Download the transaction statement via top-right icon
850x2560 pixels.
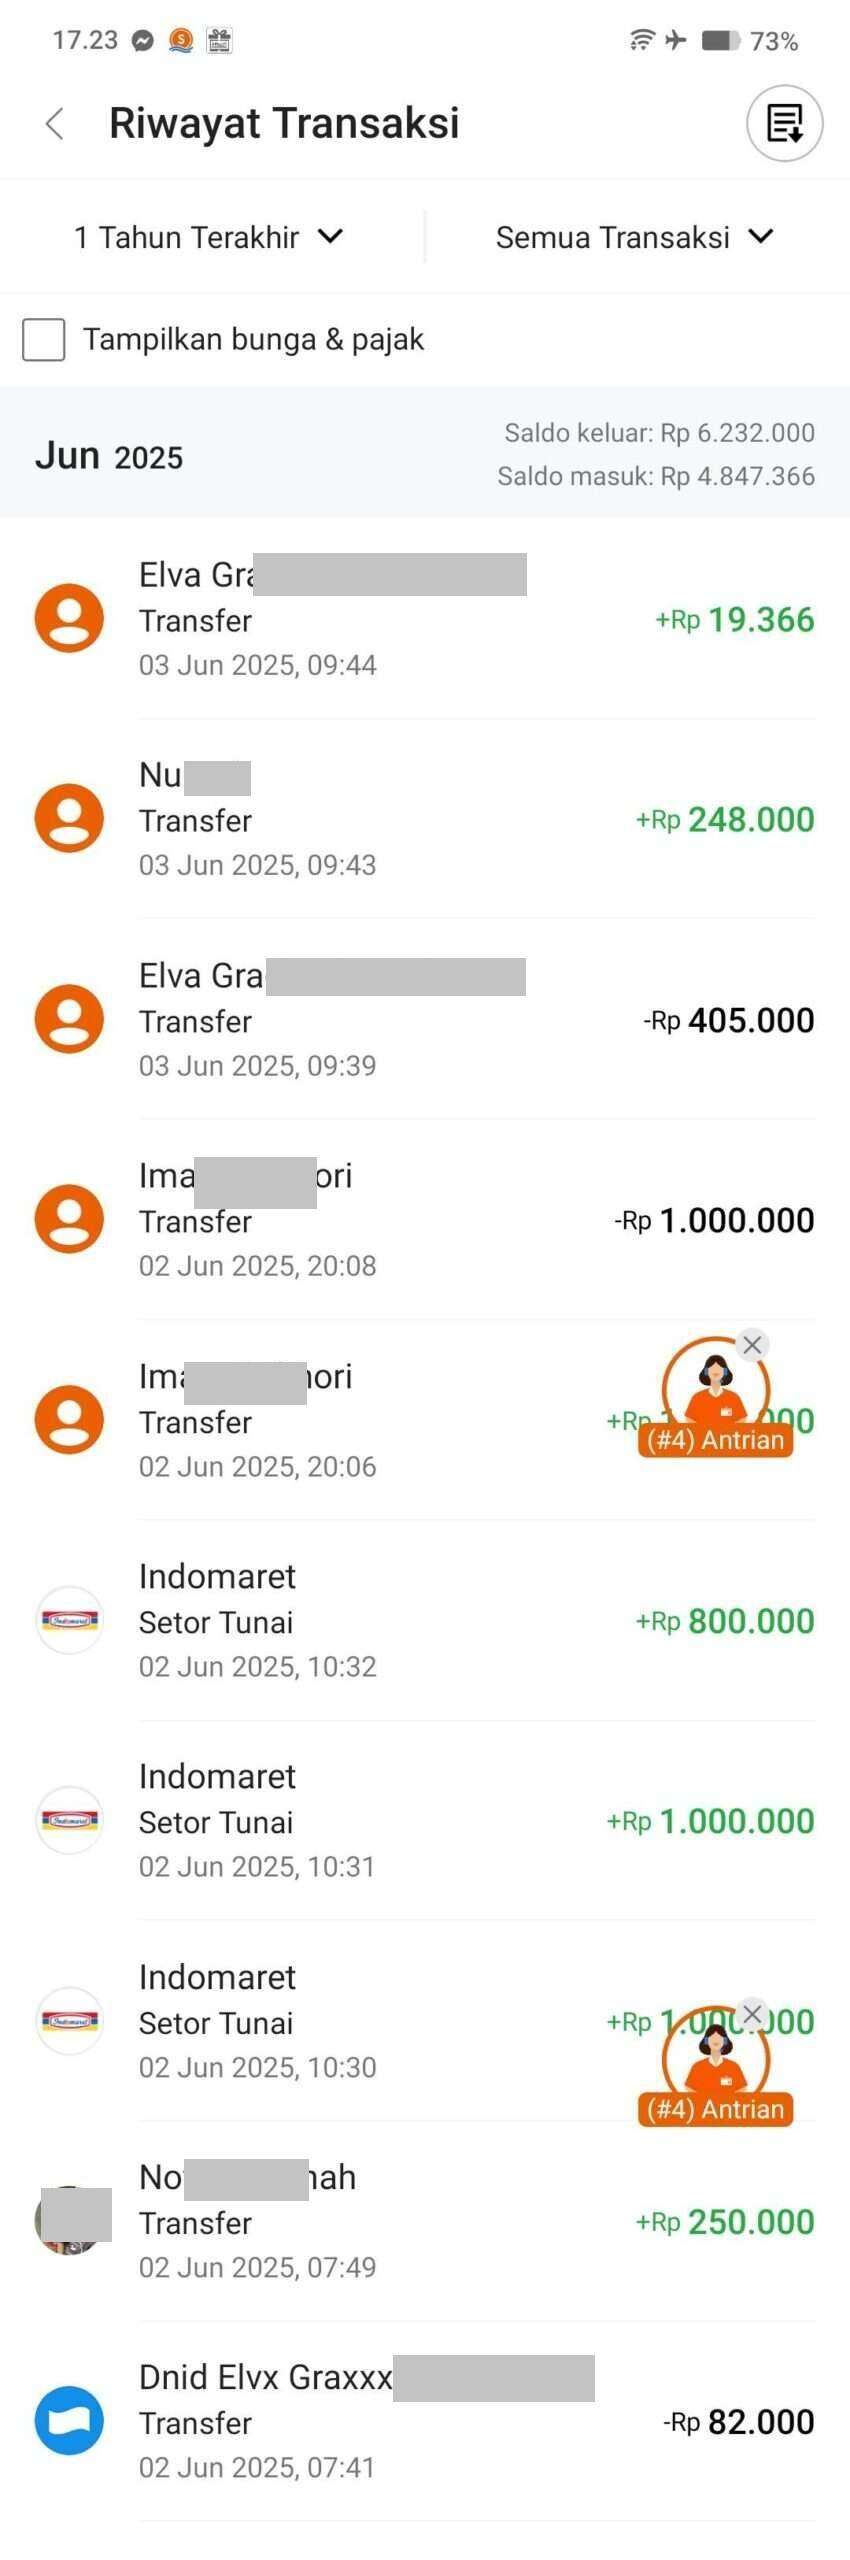click(x=785, y=124)
